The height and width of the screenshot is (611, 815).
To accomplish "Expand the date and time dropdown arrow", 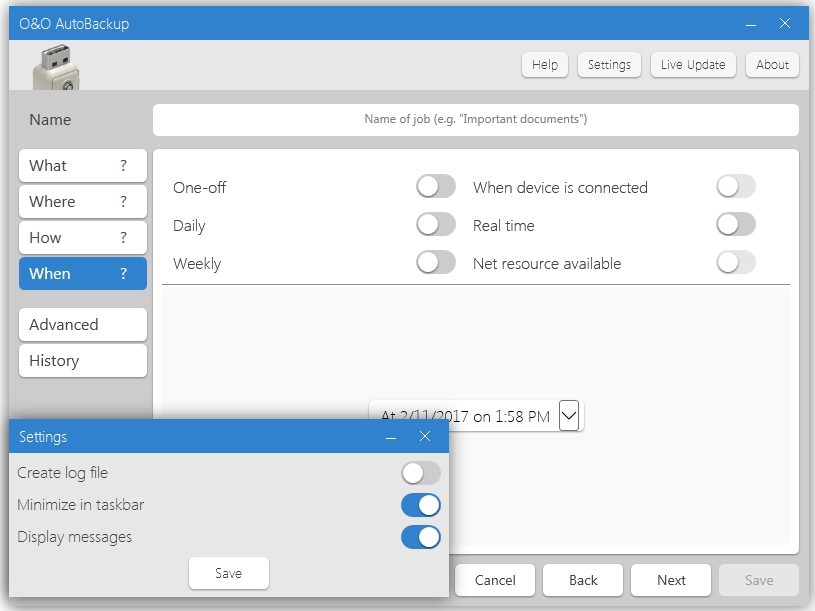I will [x=569, y=415].
